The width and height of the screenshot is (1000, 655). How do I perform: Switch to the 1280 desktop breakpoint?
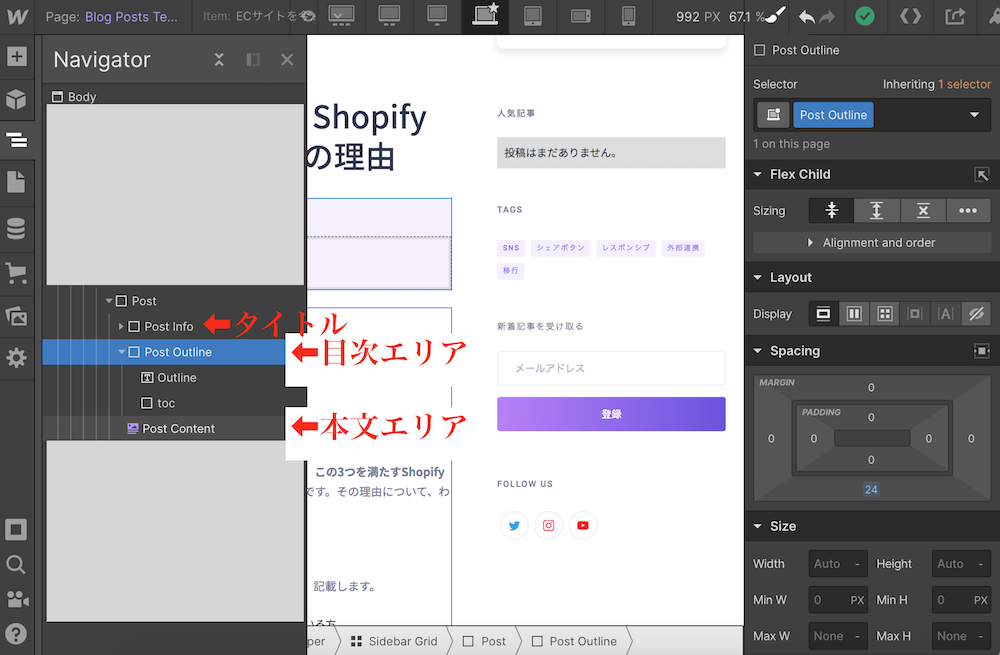coord(437,16)
